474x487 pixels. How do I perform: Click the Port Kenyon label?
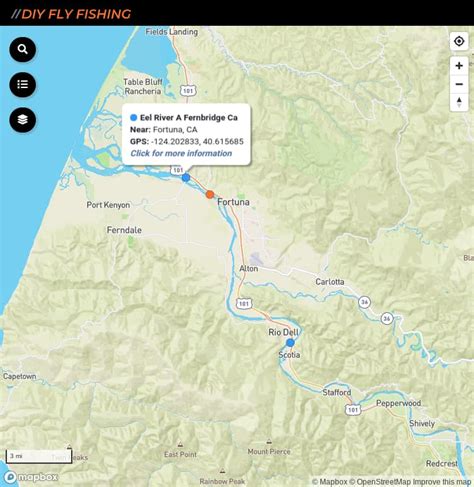[x=108, y=205]
